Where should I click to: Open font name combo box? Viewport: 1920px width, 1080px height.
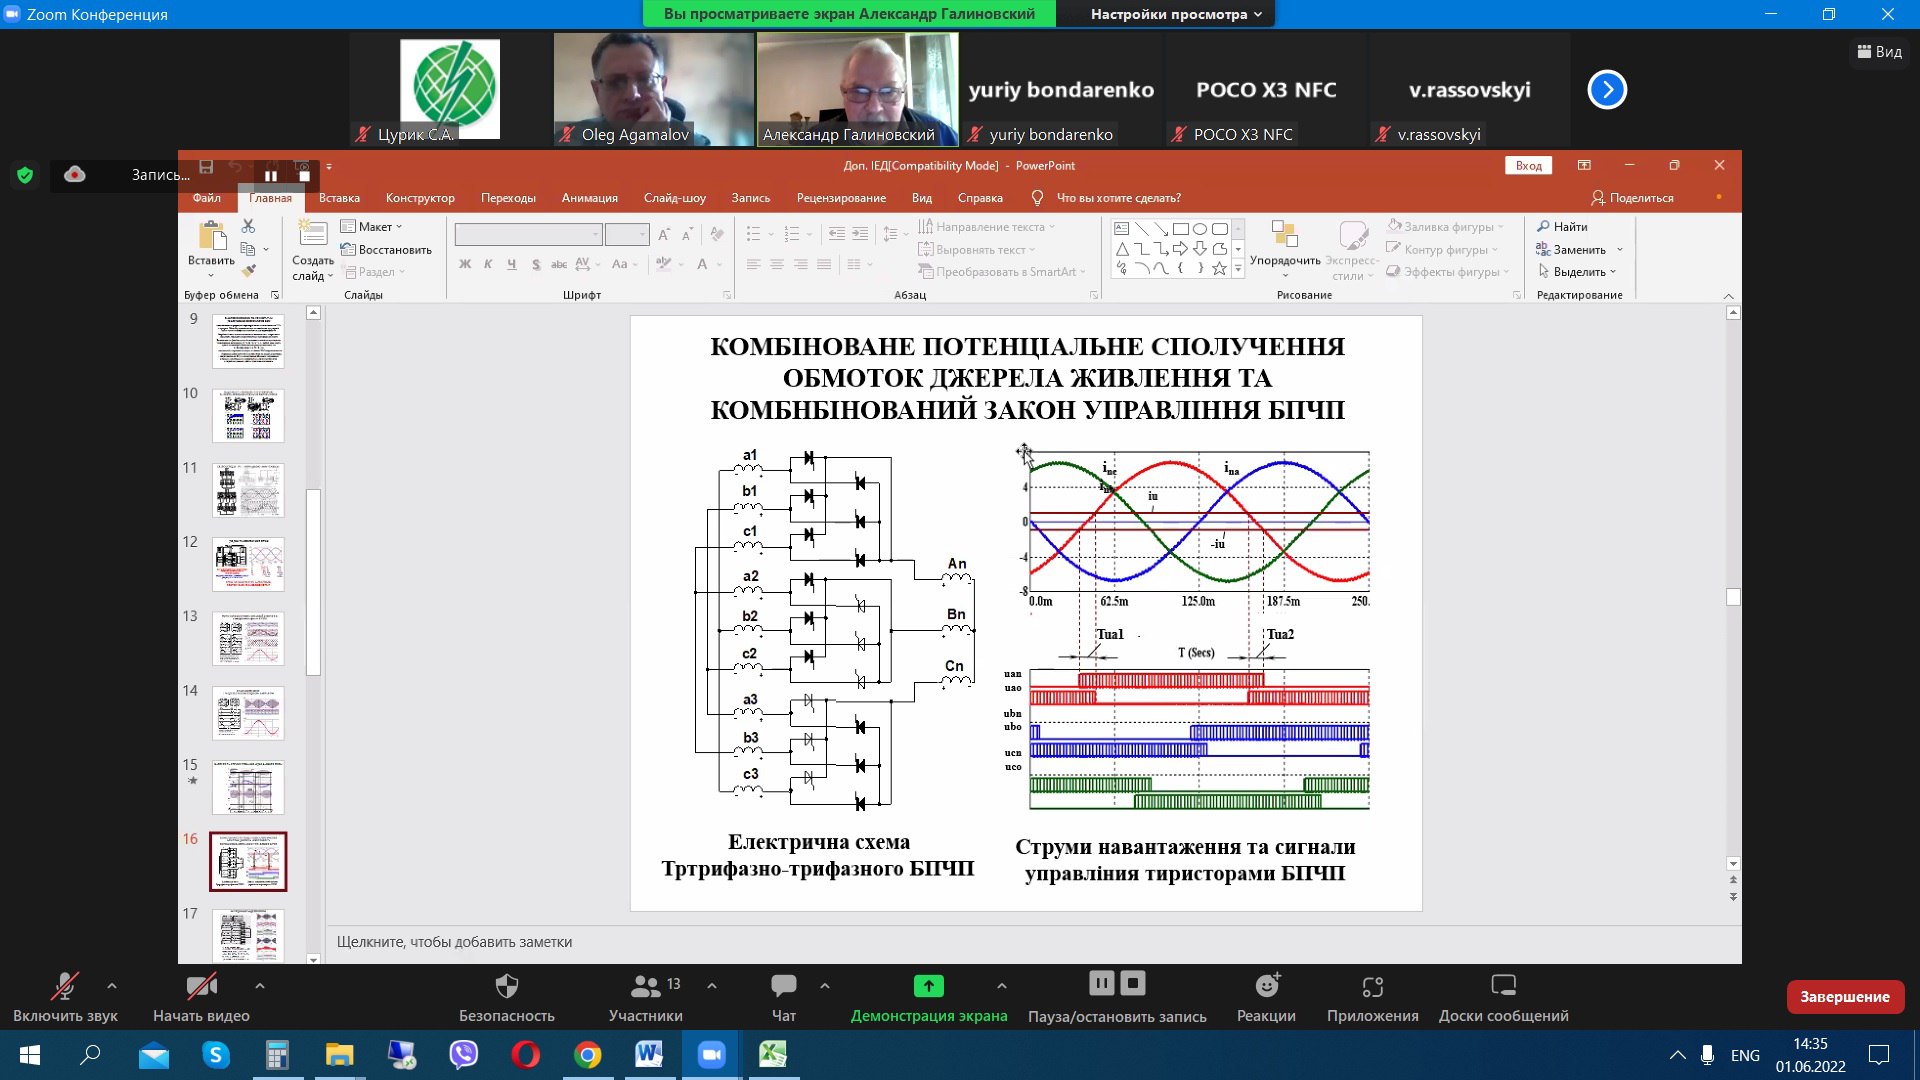tap(528, 234)
